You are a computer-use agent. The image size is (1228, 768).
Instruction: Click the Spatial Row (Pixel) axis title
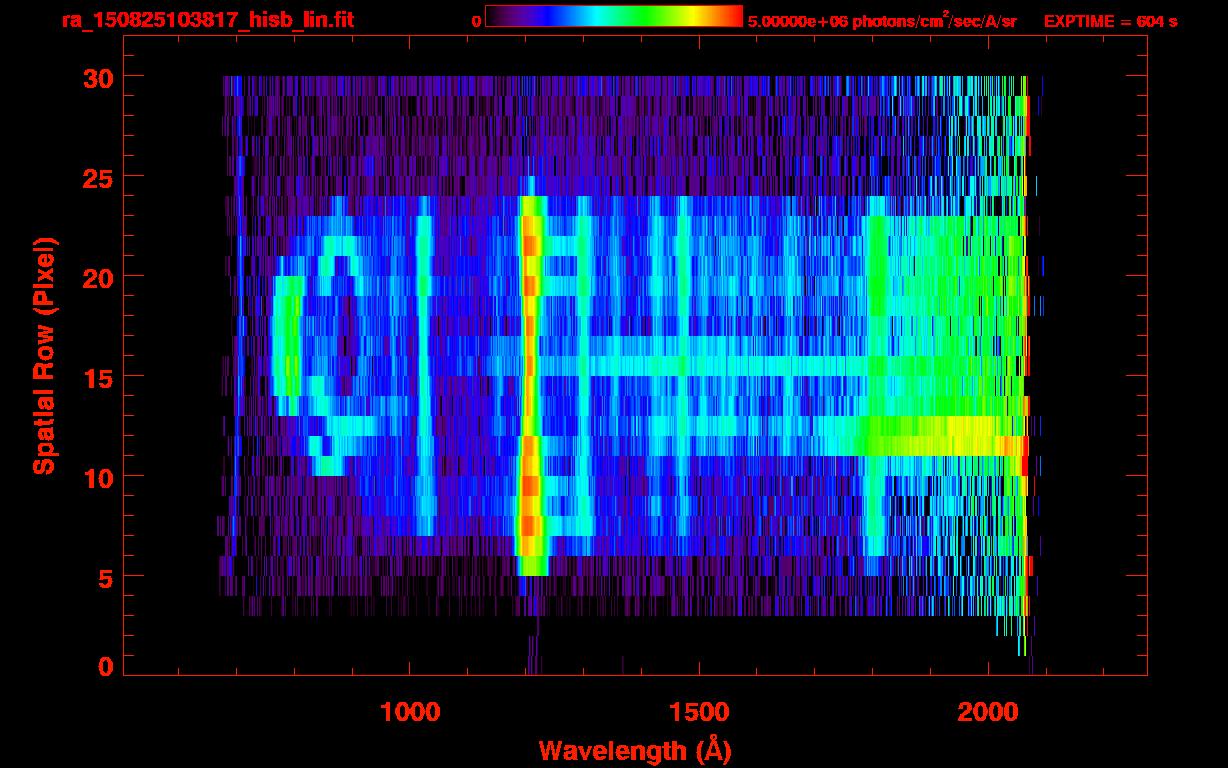click(43, 356)
